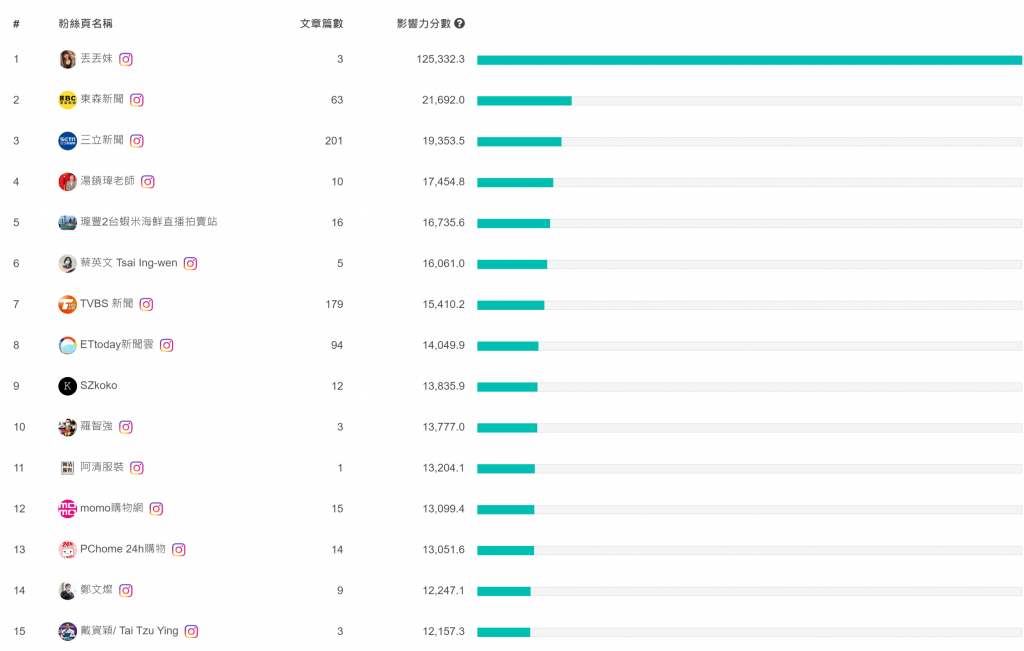
Task: Sort by 影響力分數 column header
Action: [x=424, y=24]
